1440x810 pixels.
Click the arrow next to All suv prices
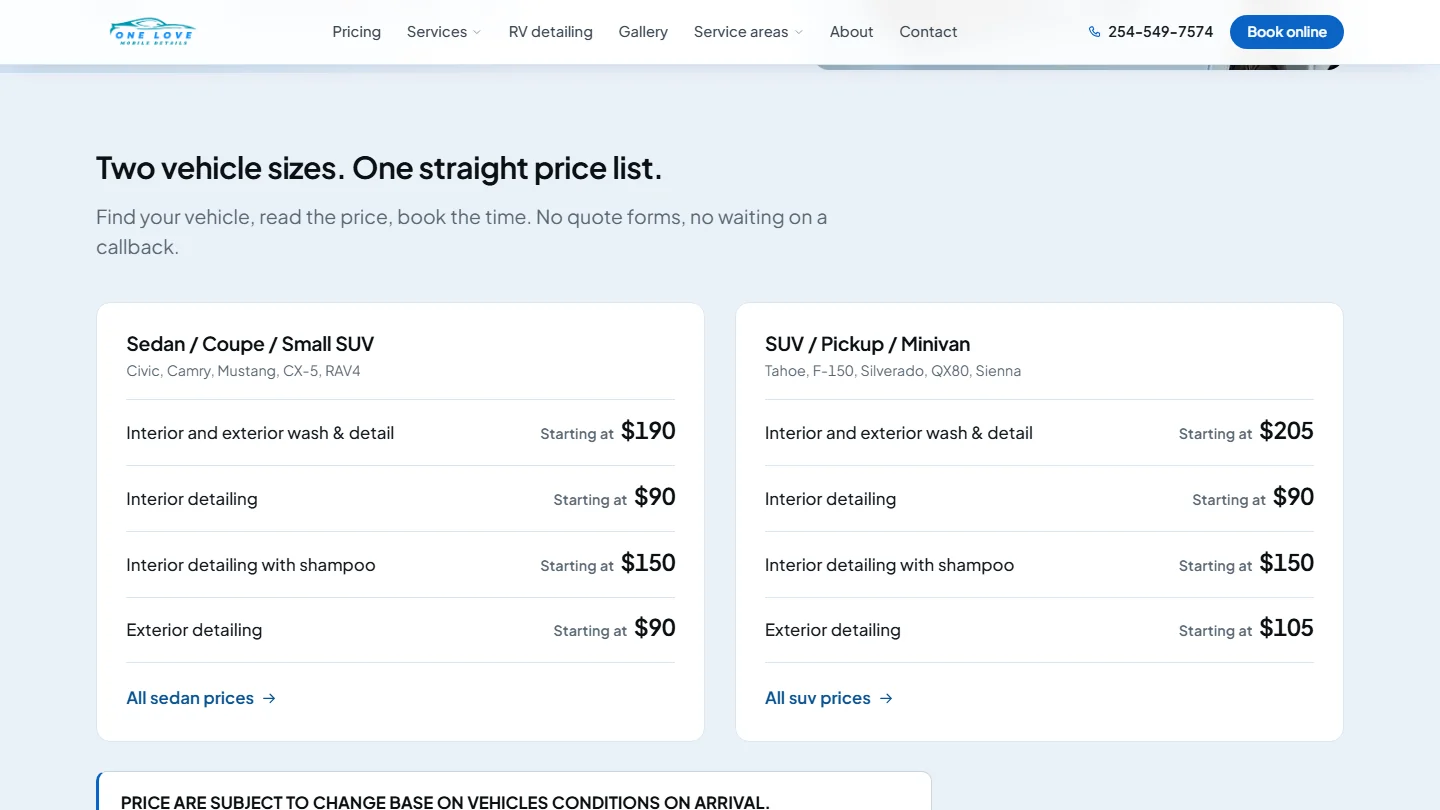886,698
